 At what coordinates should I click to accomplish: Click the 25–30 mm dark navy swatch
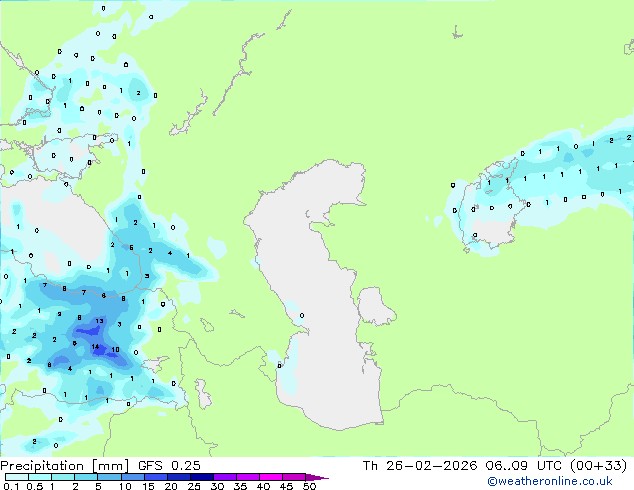pos(202,477)
